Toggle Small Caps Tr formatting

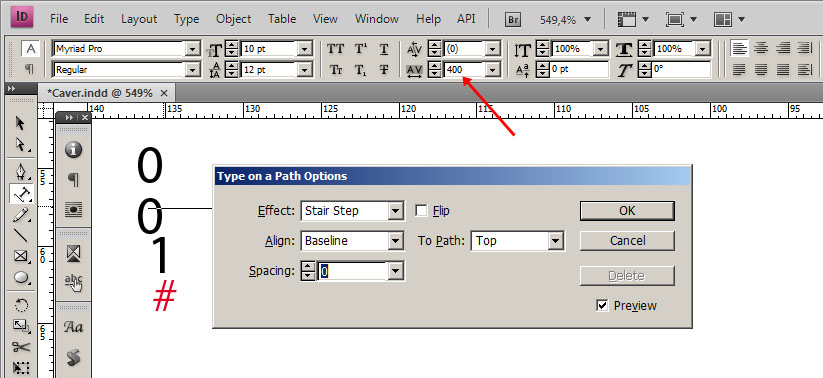336,69
